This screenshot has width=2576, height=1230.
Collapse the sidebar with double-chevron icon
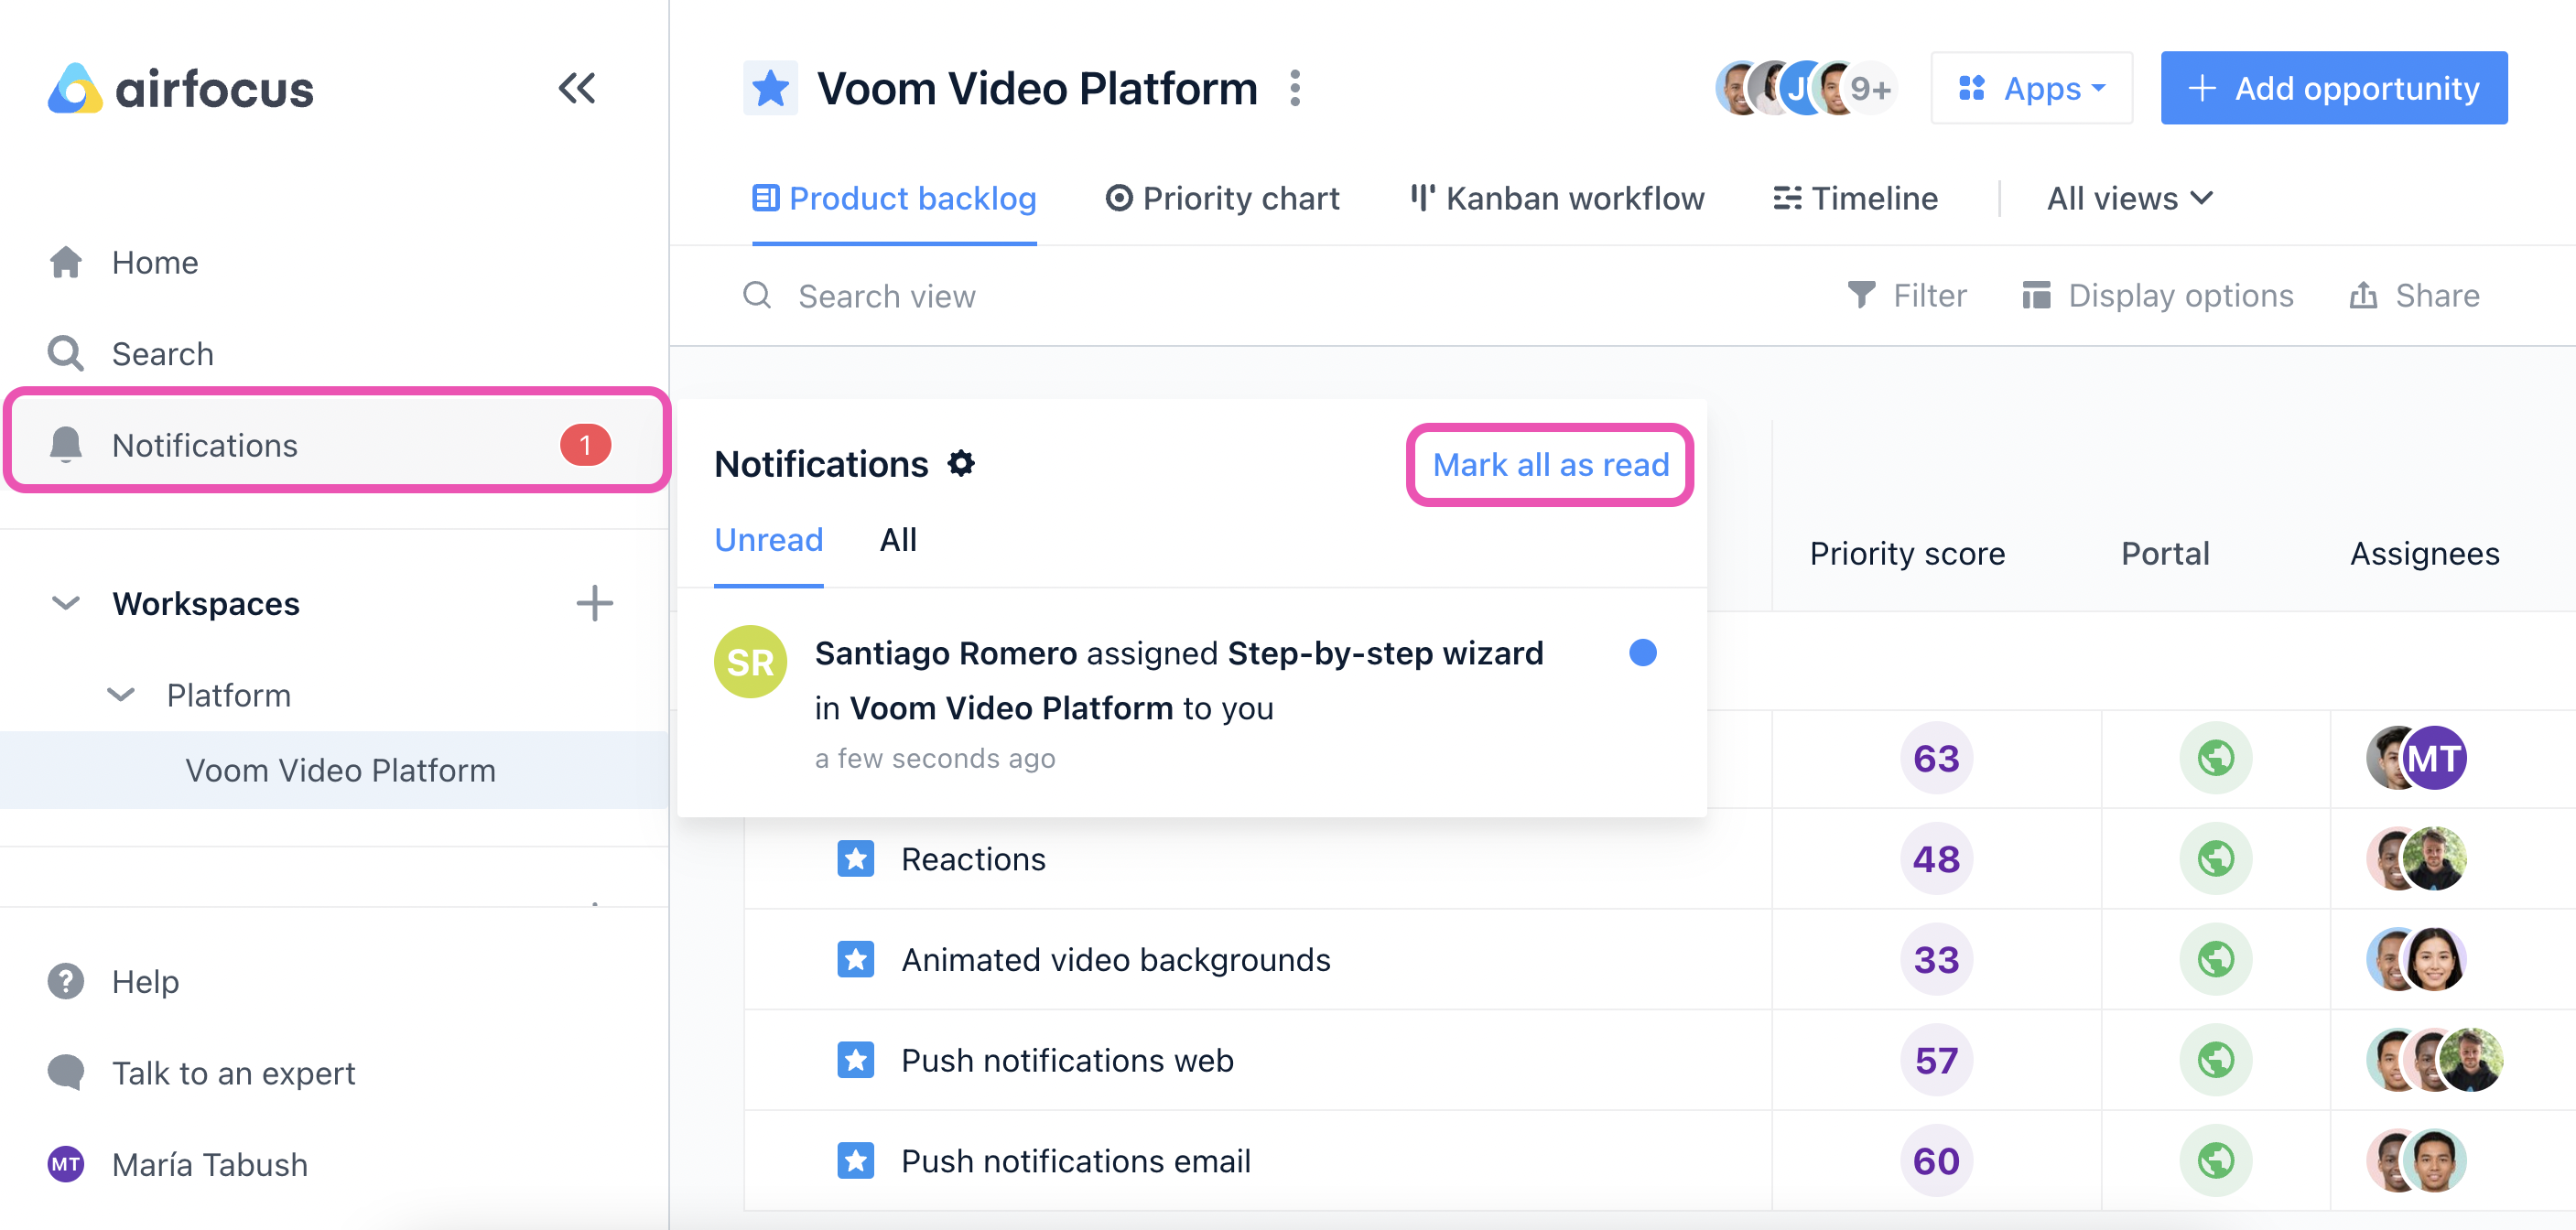click(x=577, y=89)
